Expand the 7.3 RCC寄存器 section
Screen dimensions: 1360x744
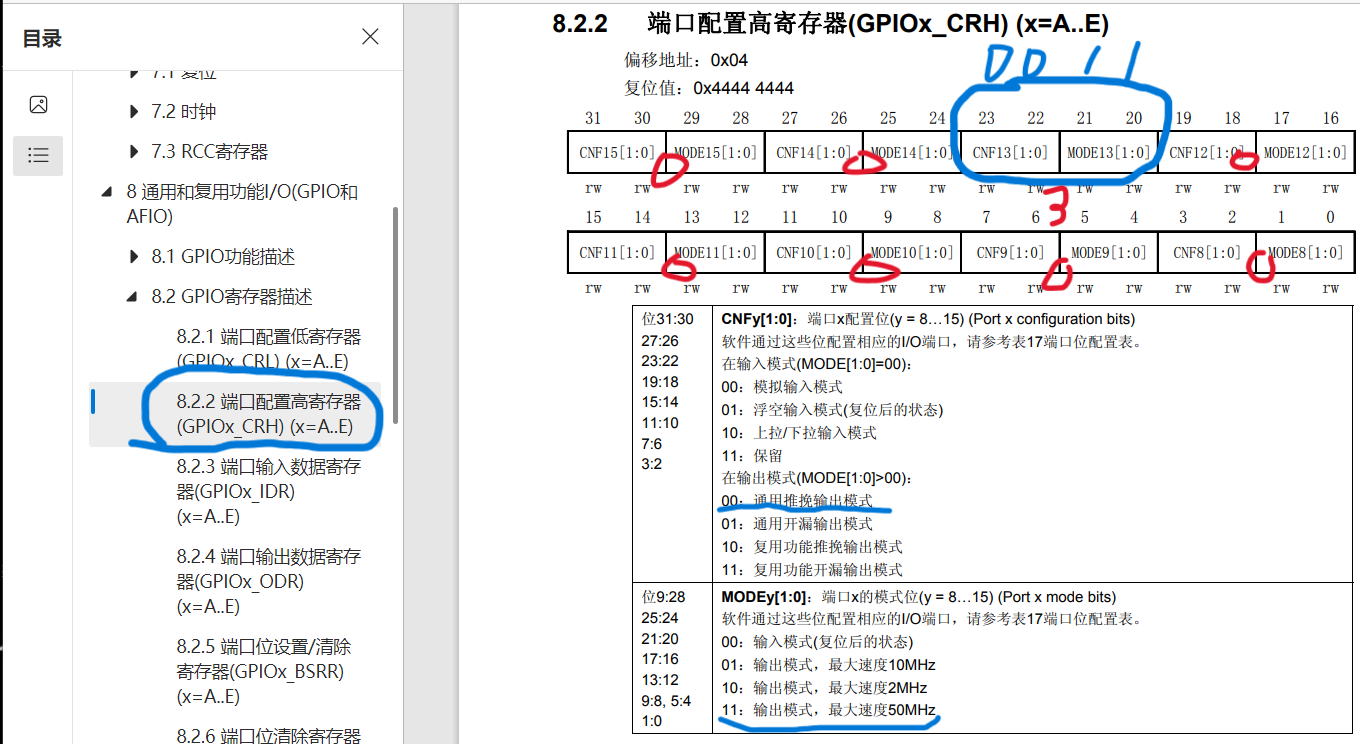pyautogui.click(x=134, y=150)
